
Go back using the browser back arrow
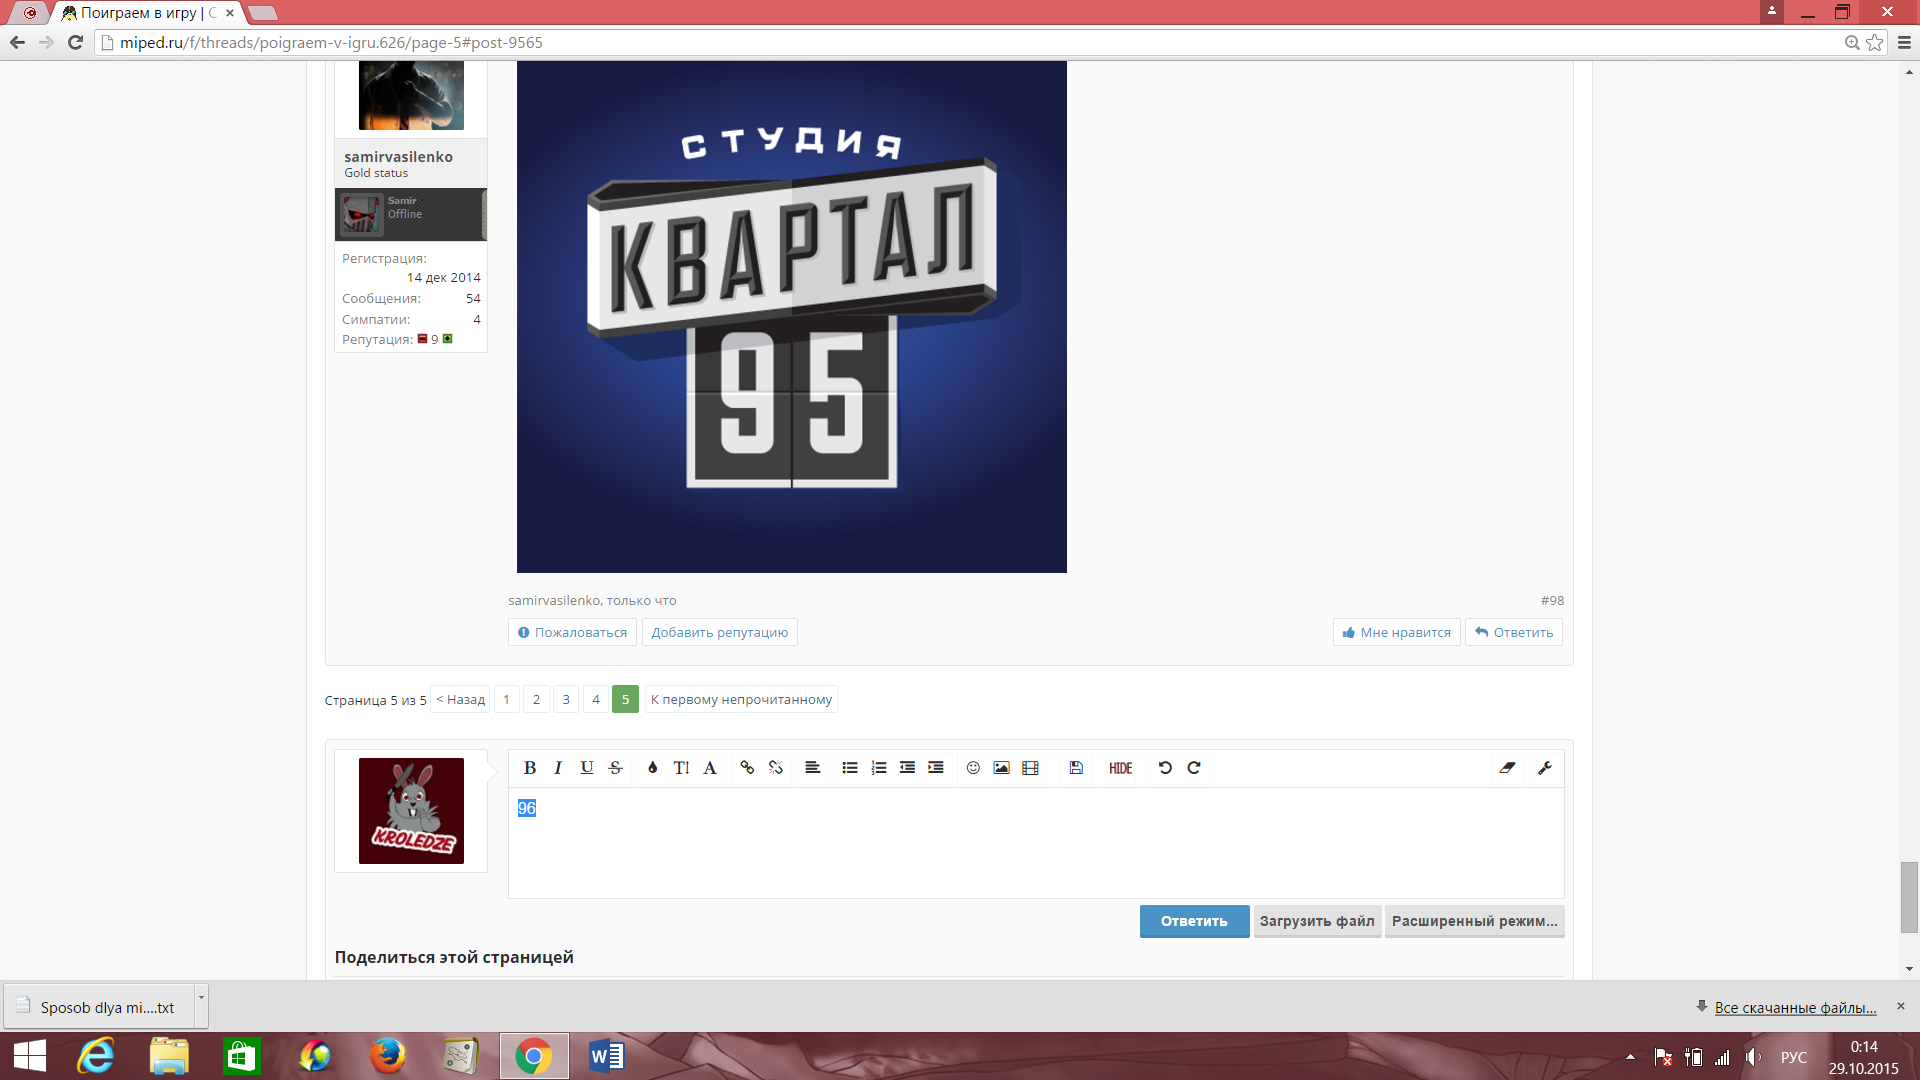click(17, 42)
